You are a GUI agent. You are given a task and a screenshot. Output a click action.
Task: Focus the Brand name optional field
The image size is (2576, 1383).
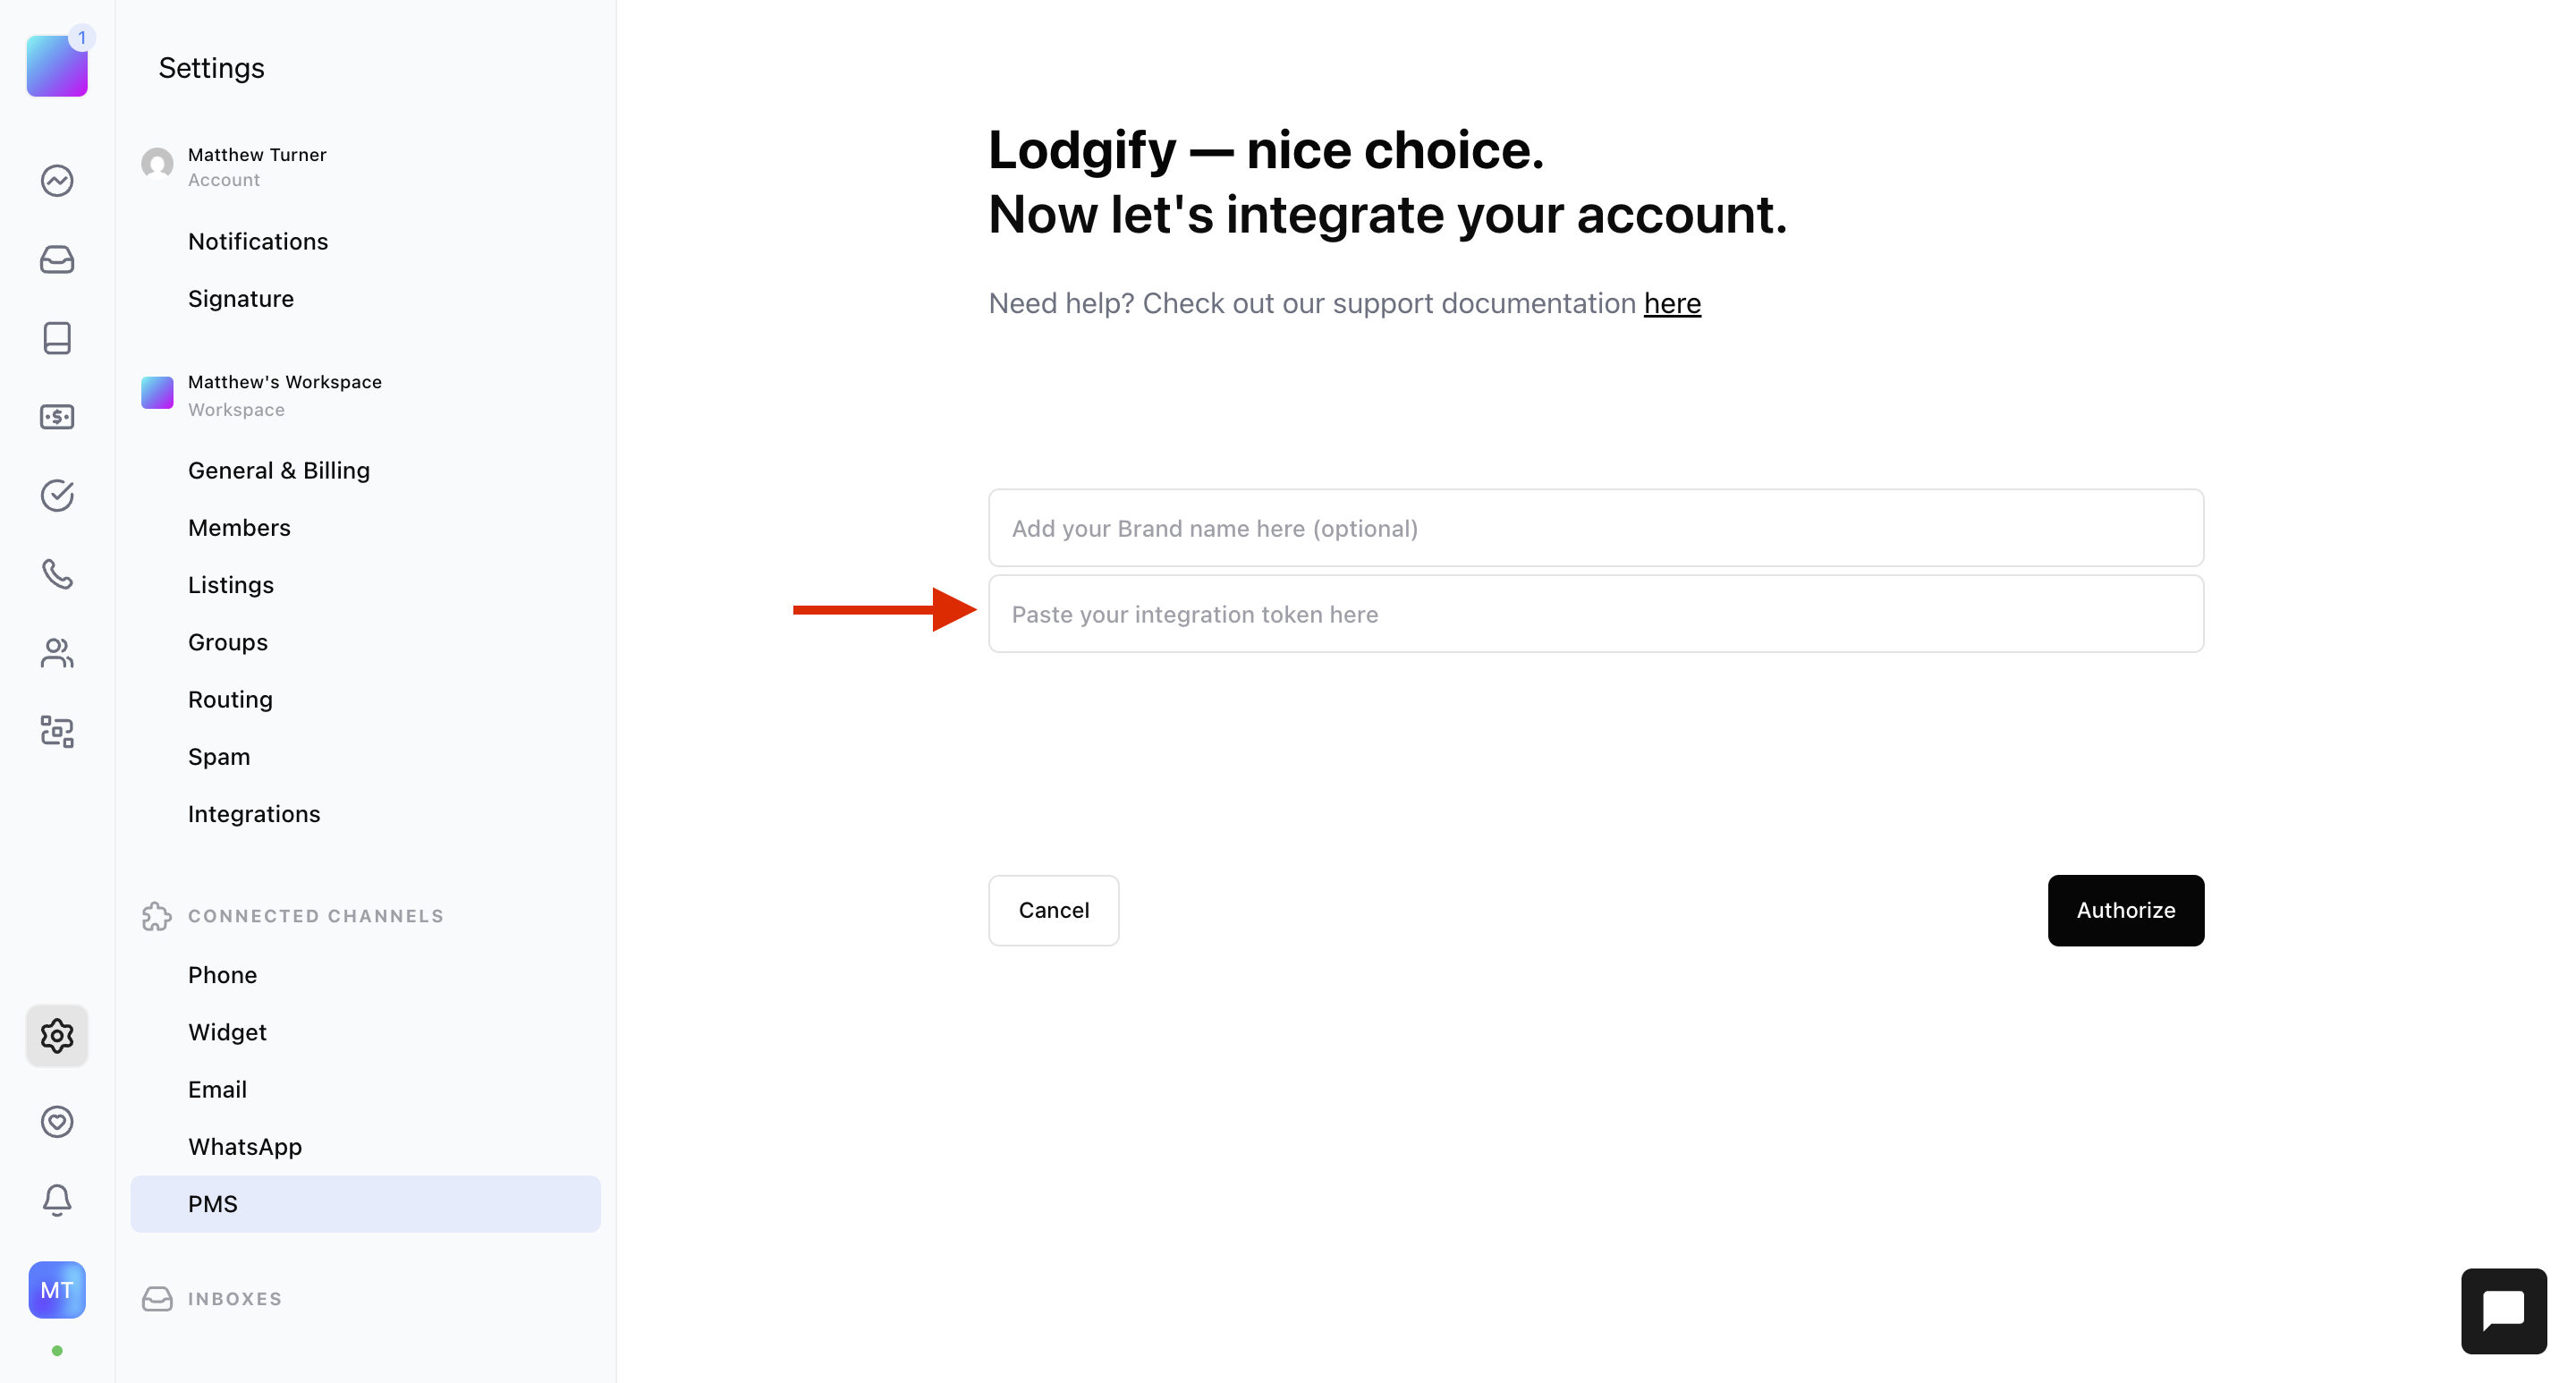[1595, 528]
